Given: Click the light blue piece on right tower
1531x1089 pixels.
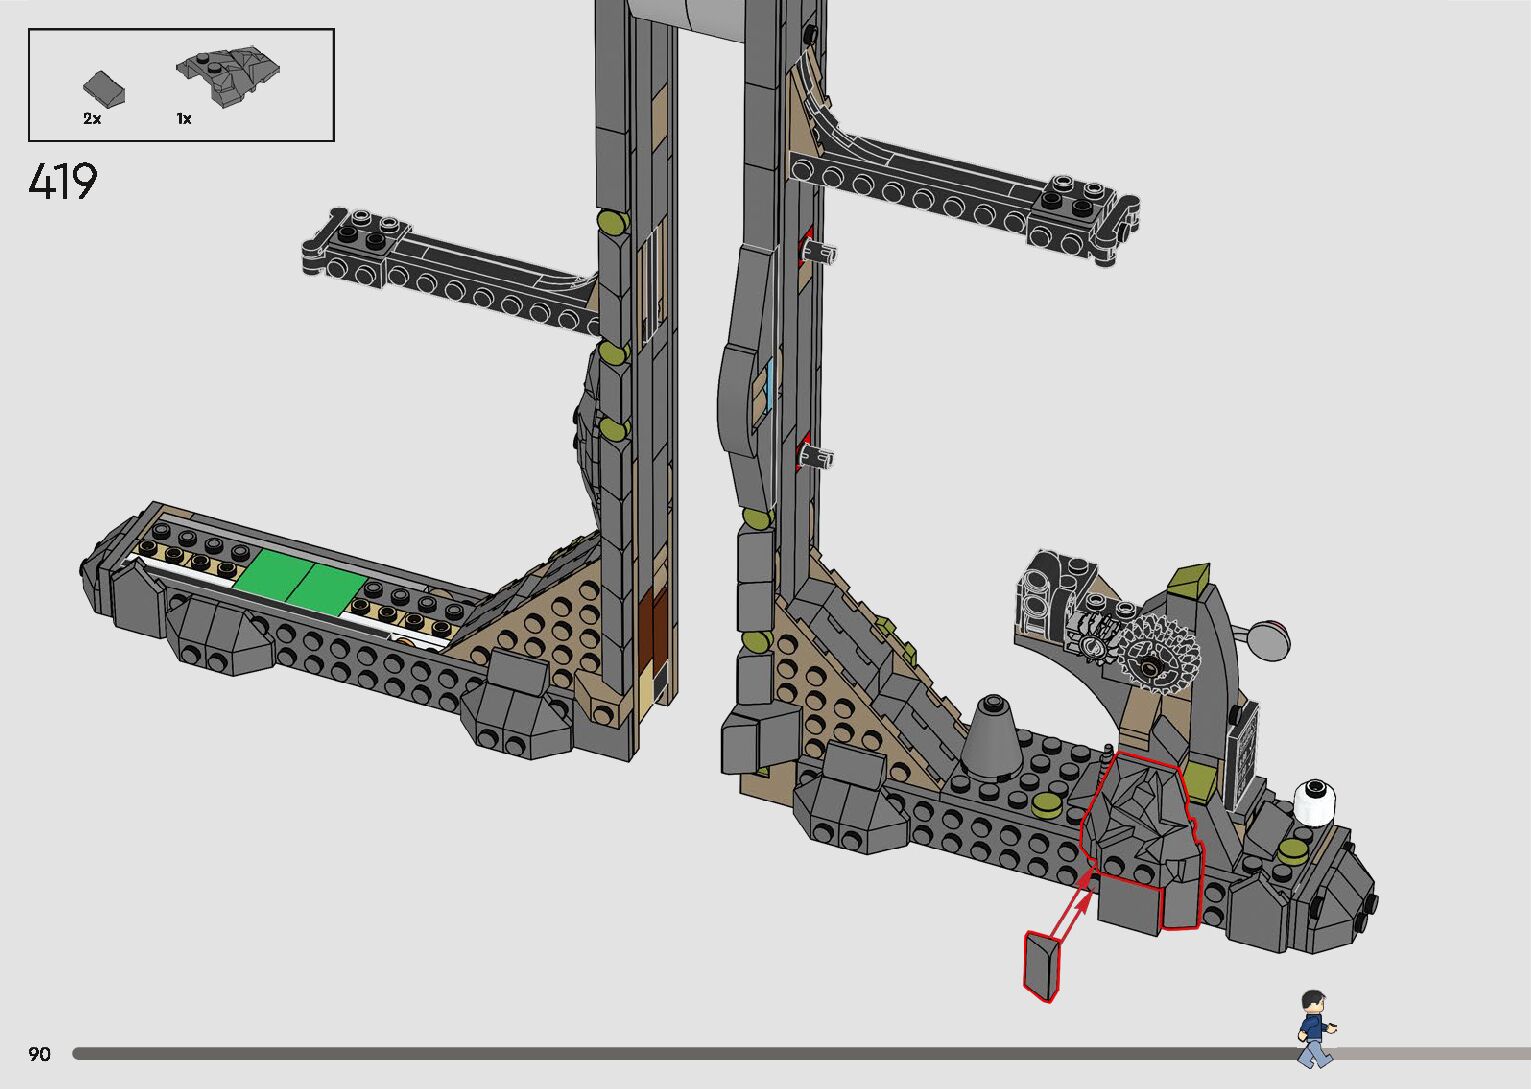Looking at the screenshot, I should (767, 392).
